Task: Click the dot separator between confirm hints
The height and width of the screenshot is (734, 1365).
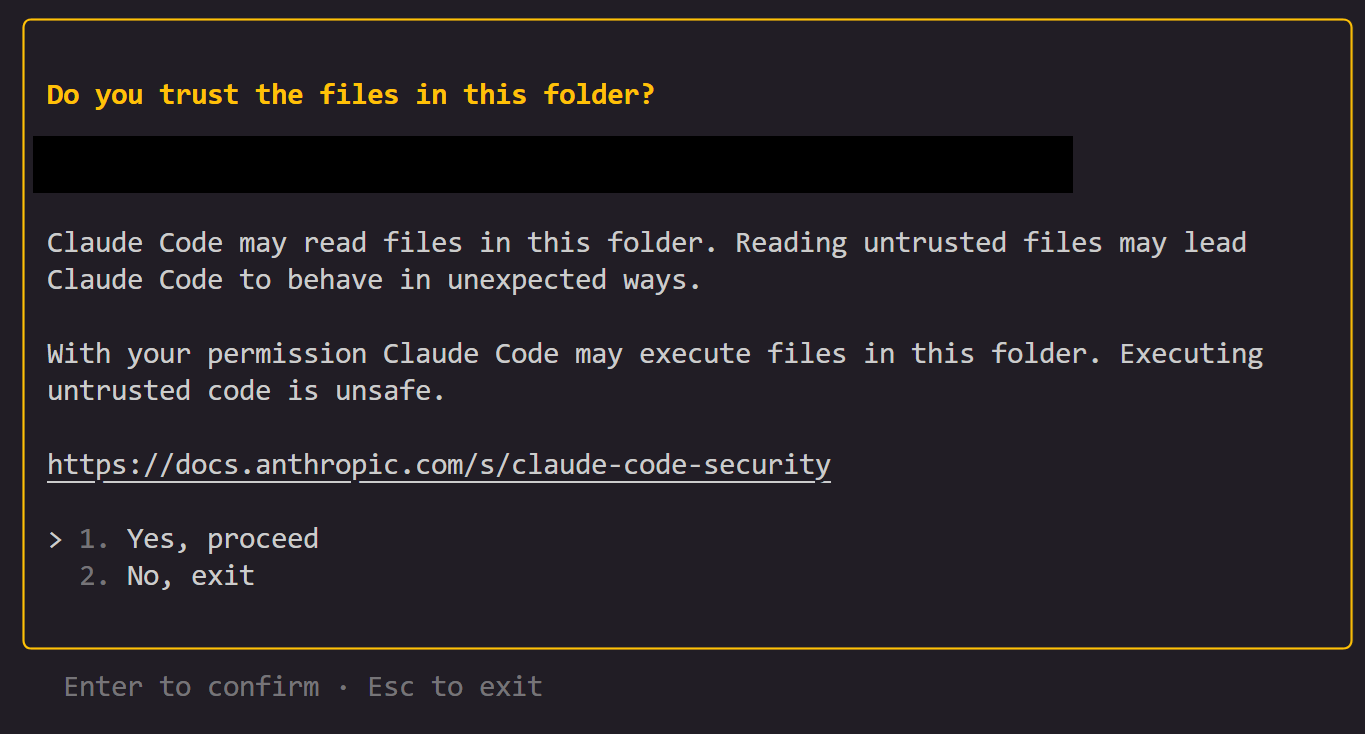Action: [343, 686]
